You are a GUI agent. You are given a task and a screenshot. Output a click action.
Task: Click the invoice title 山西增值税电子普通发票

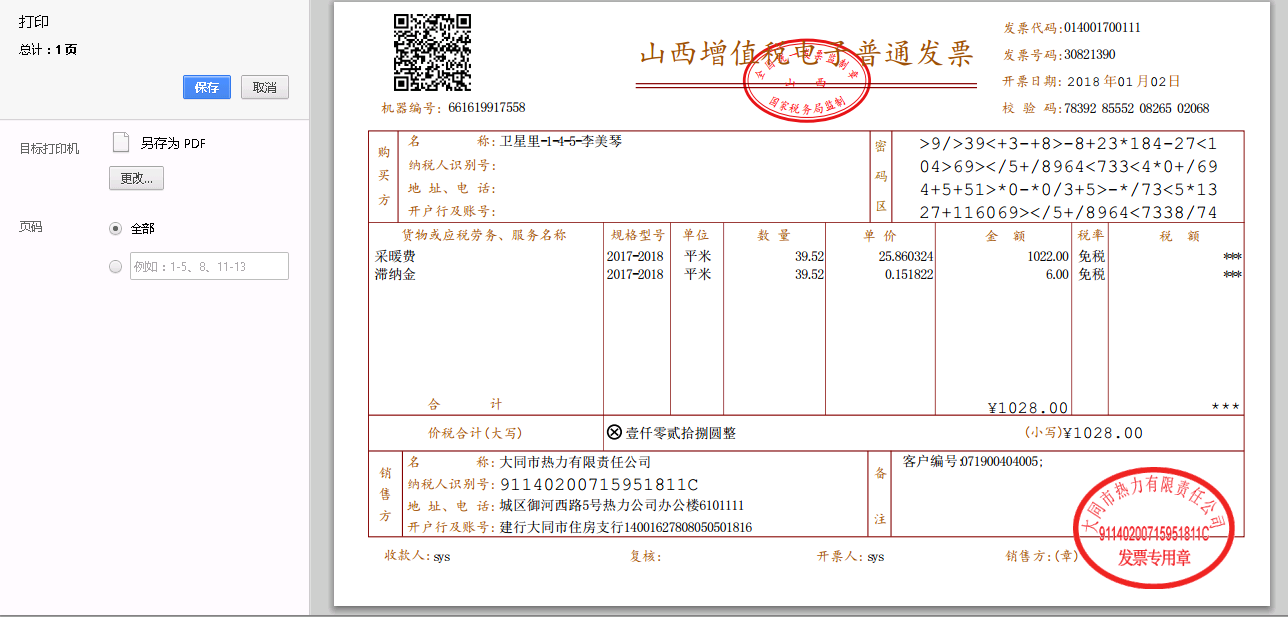pyautogui.click(x=806, y=54)
